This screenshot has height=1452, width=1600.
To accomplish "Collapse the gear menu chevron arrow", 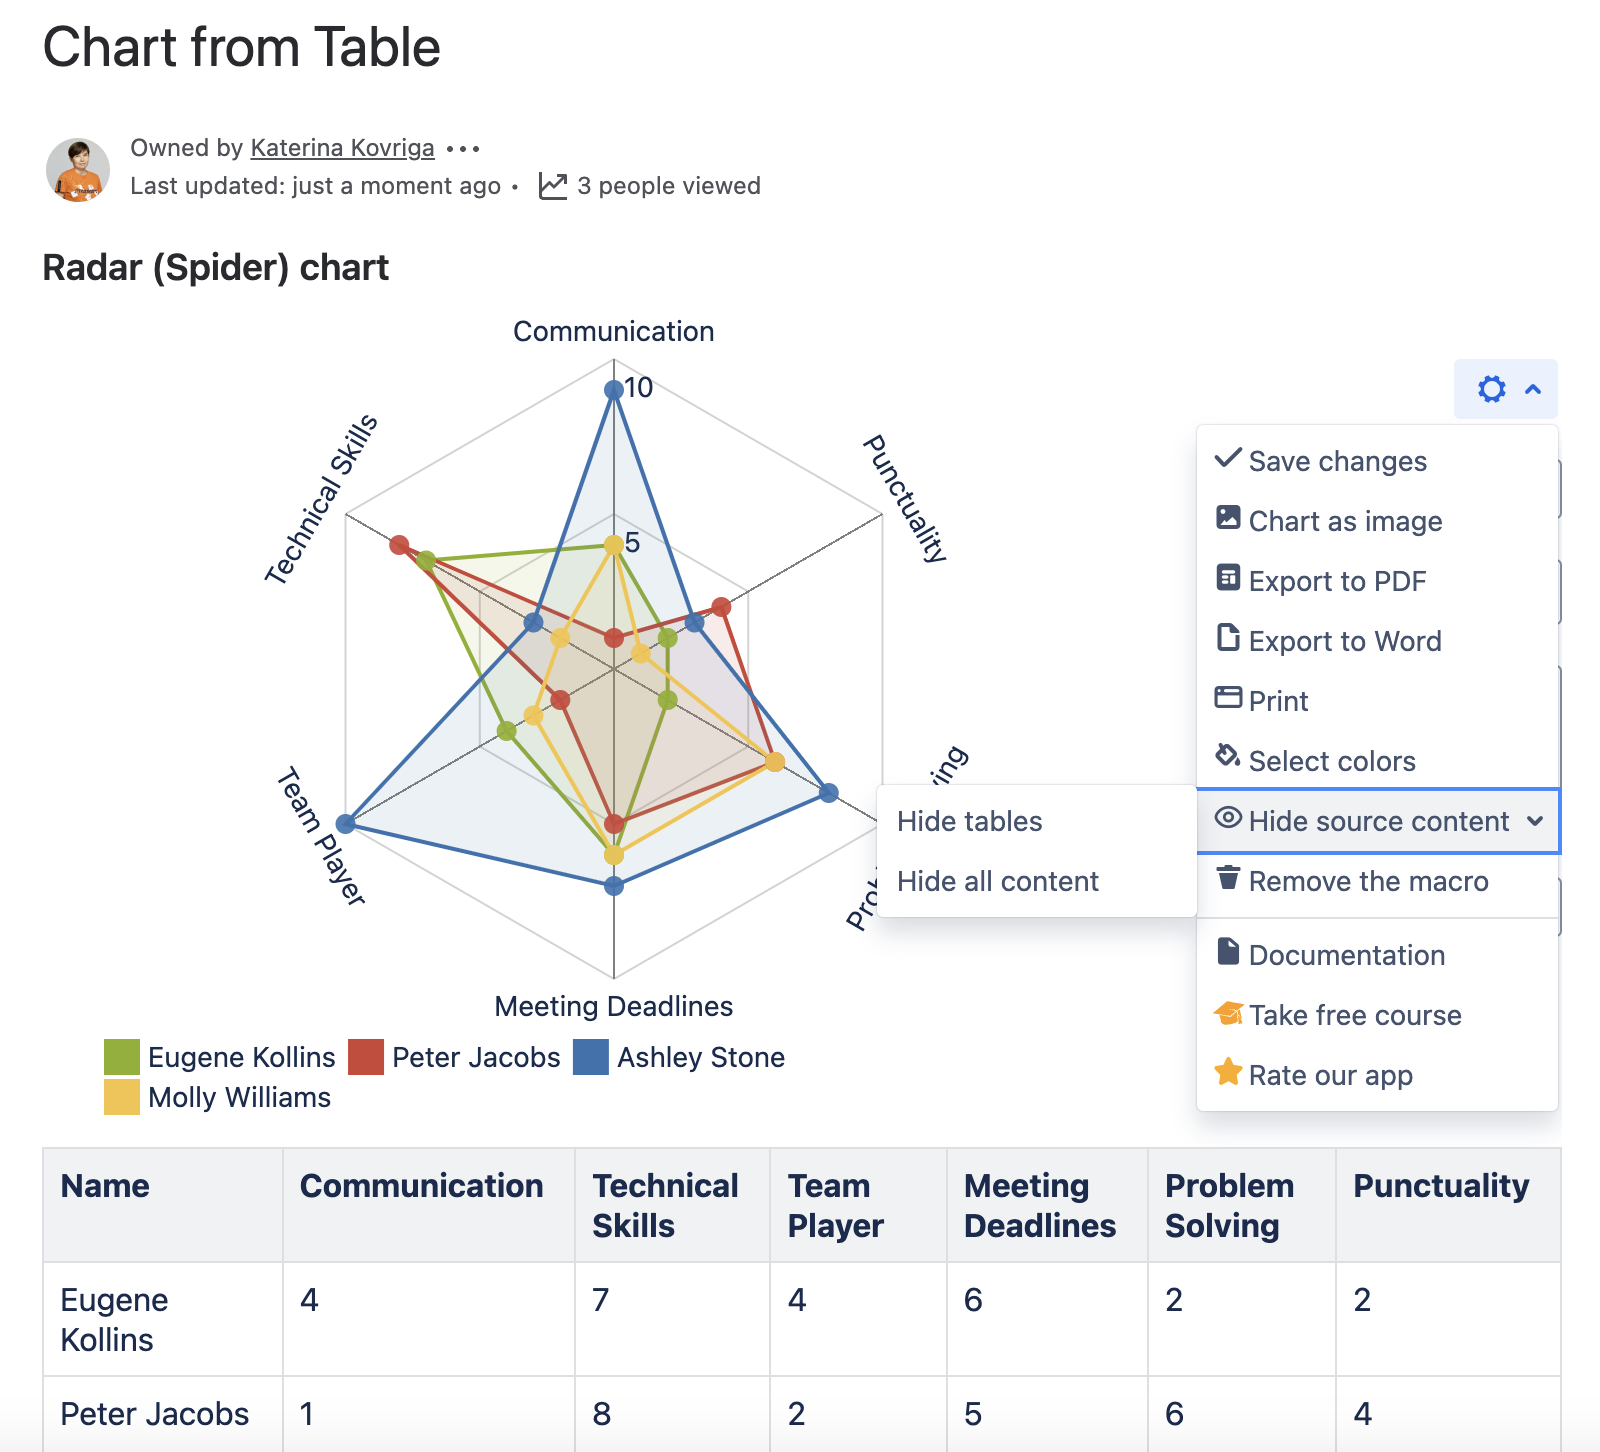I will pyautogui.click(x=1533, y=389).
